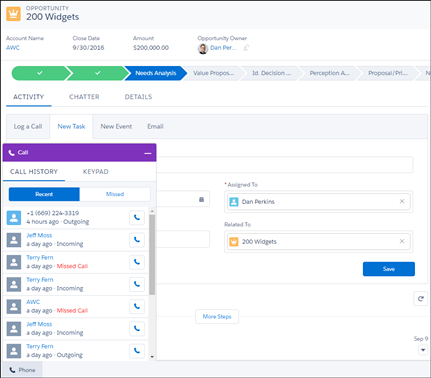This screenshot has width=431, height=378.
Task: Open Jeff Moss contact link, first entry
Action: click(39, 235)
